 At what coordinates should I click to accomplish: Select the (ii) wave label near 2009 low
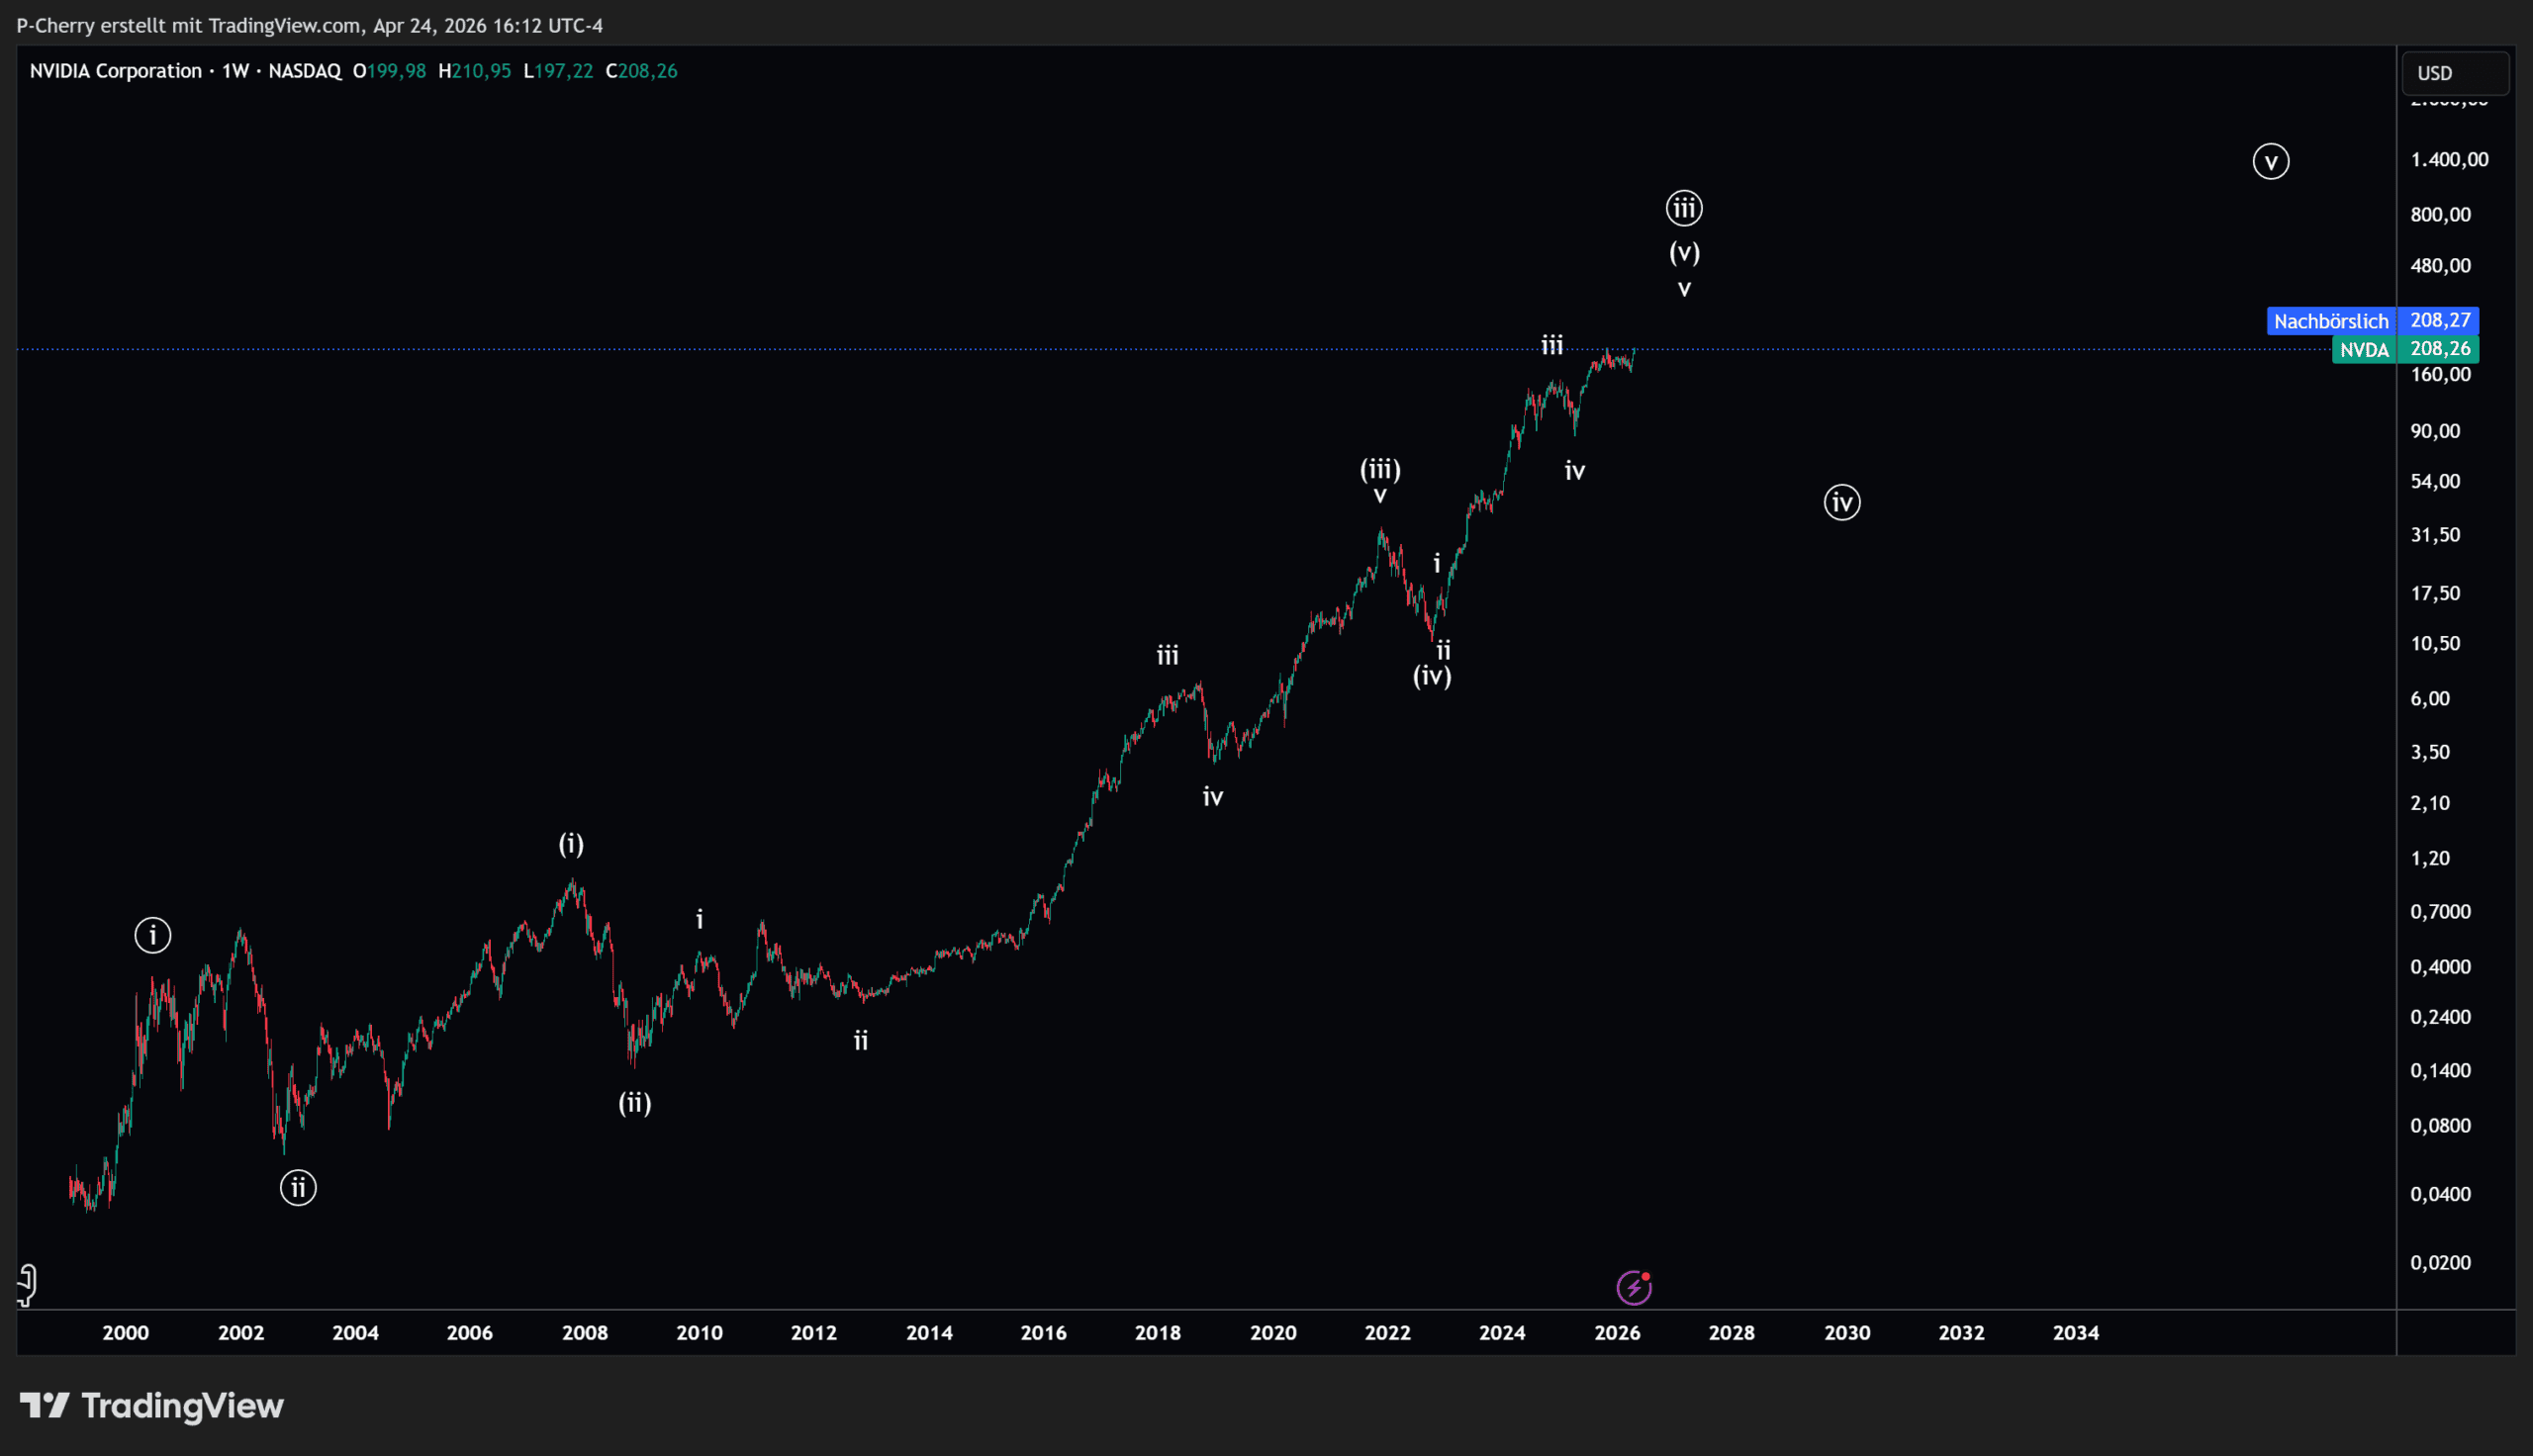pyautogui.click(x=635, y=1102)
